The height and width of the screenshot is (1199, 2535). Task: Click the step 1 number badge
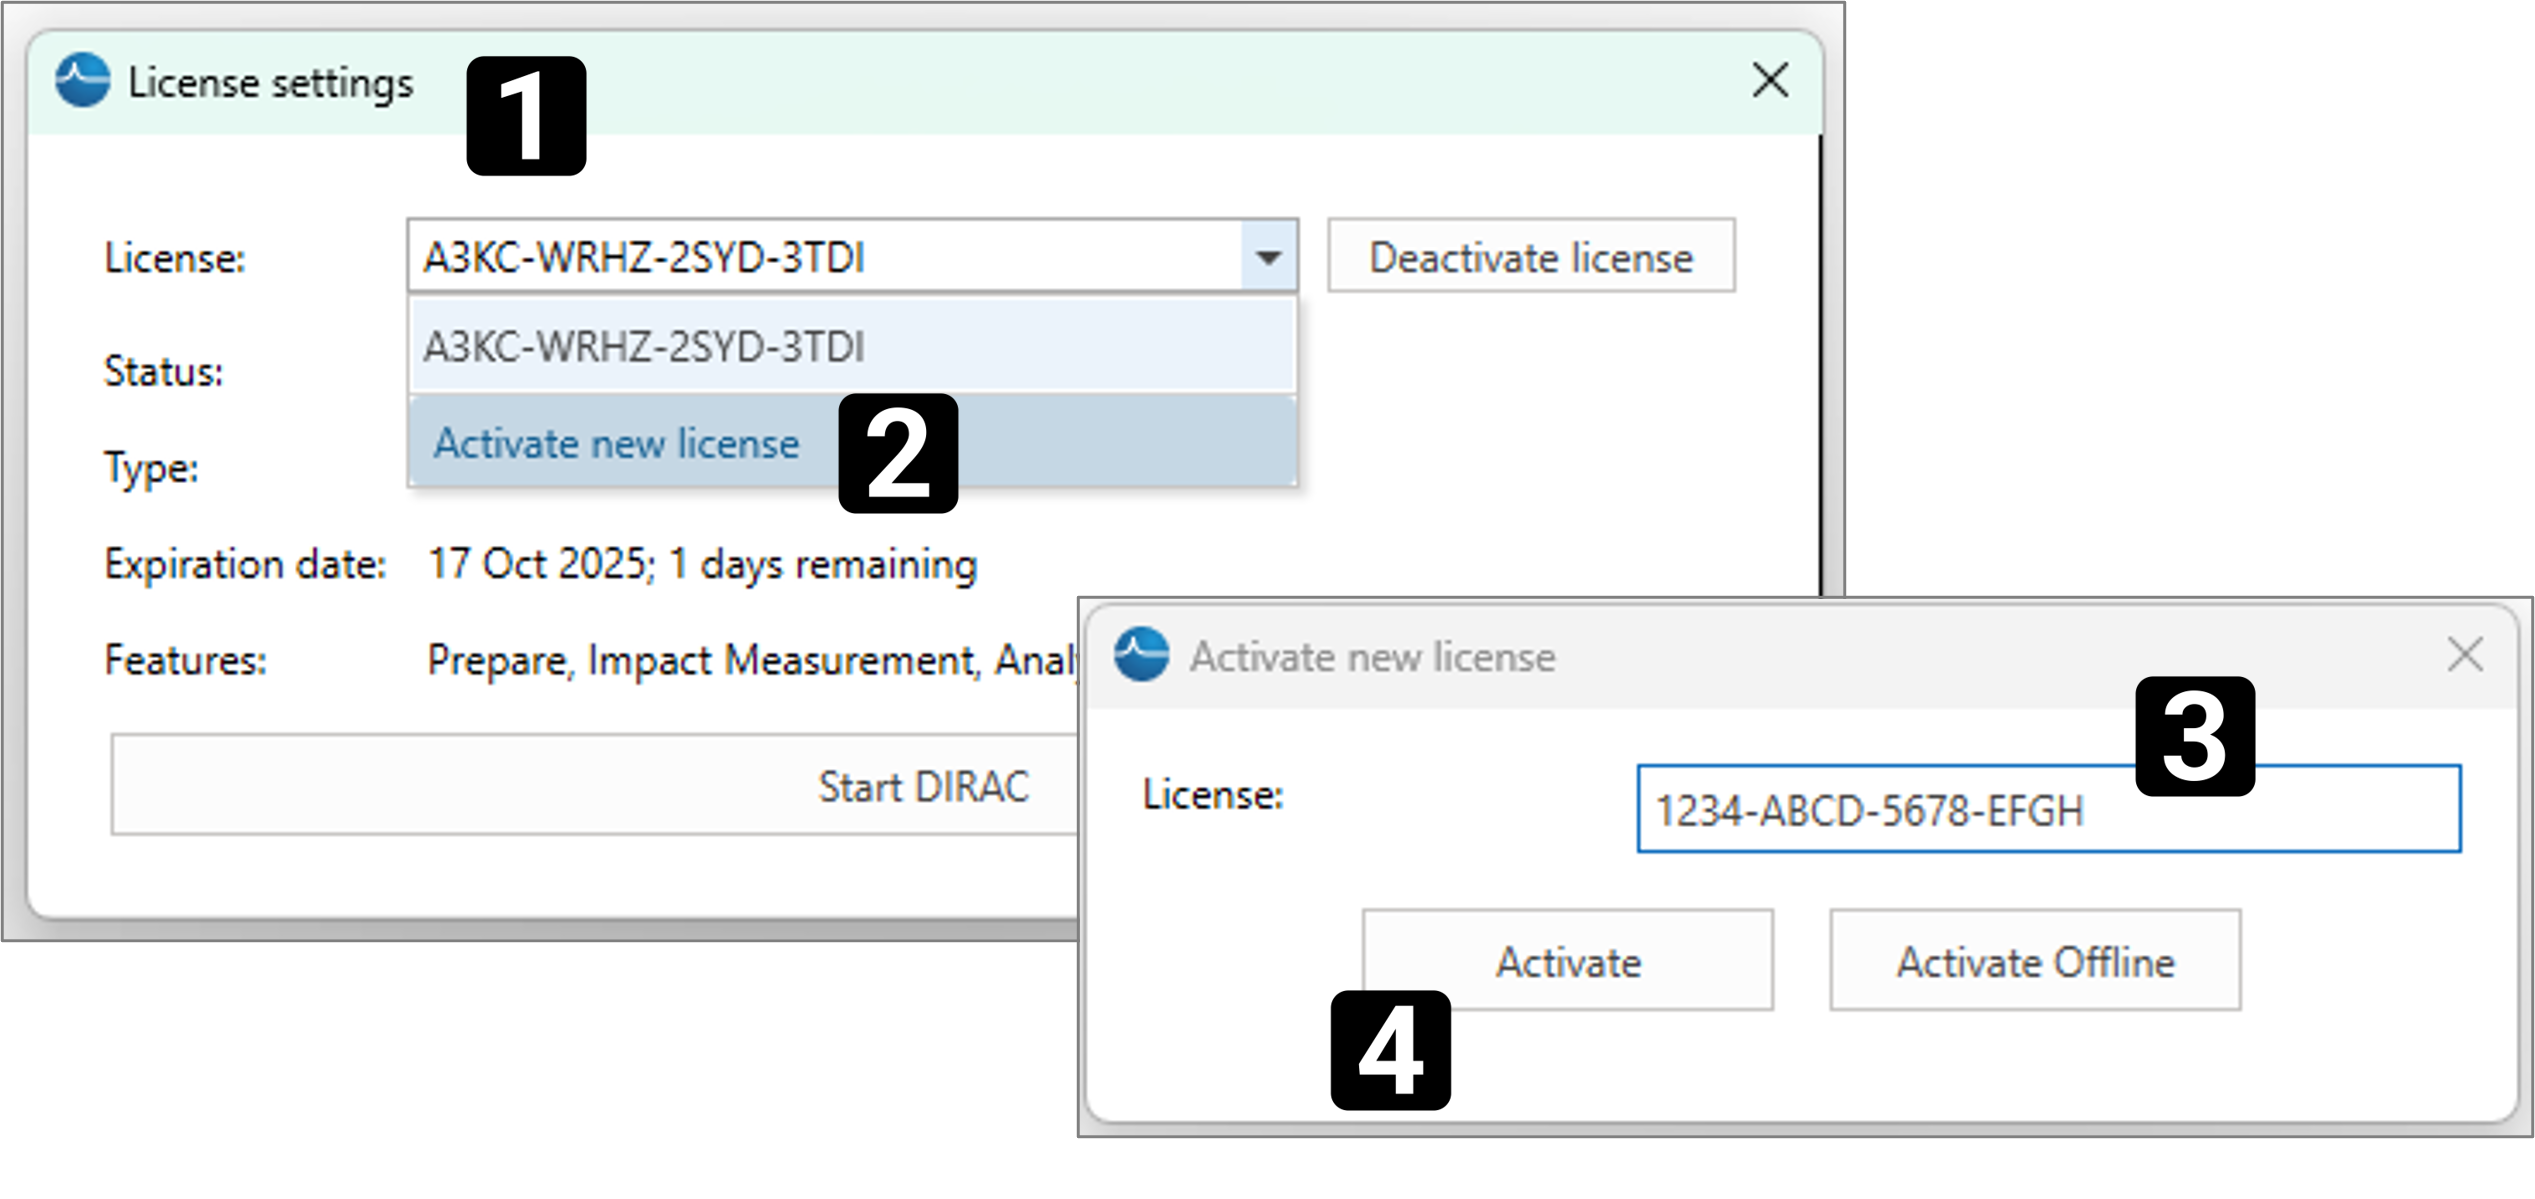pos(526,116)
